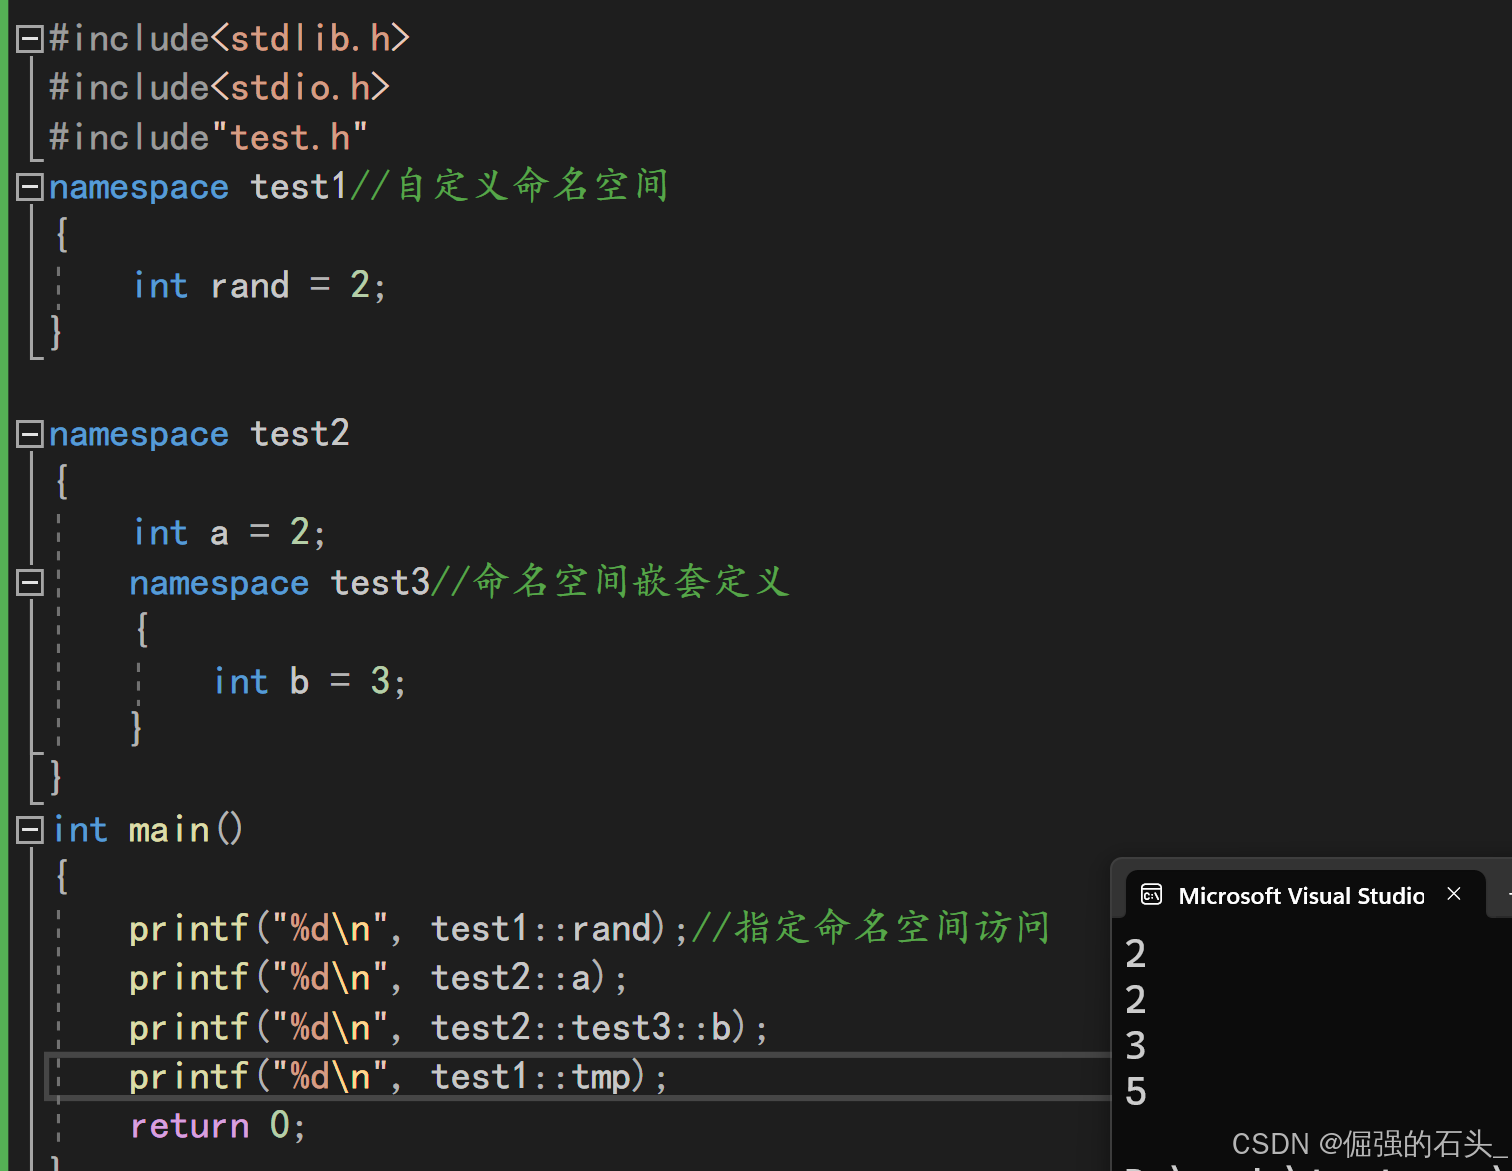Click the int rand = 2 declaration
The height and width of the screenshot is (1171, 1512).
(x=259, y=286)
